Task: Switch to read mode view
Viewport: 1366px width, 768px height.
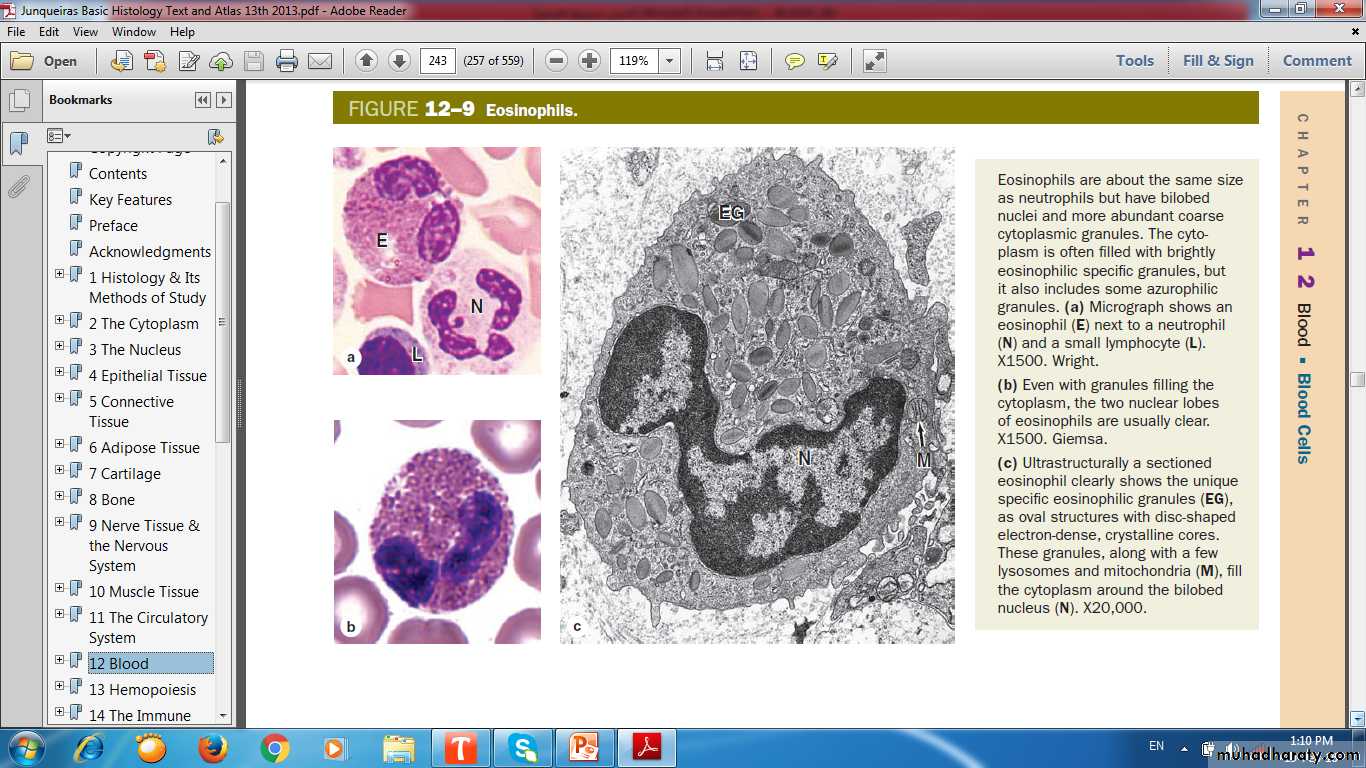Action: tap(874, 61)
